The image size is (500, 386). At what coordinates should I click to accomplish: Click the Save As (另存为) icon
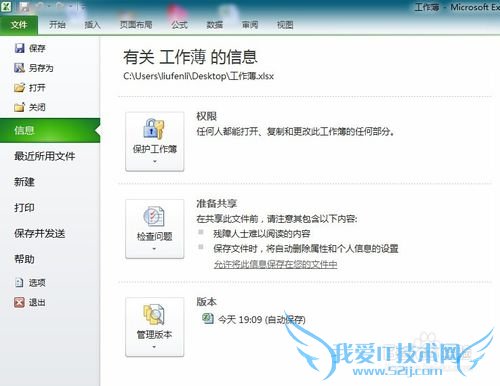(19, 68)
